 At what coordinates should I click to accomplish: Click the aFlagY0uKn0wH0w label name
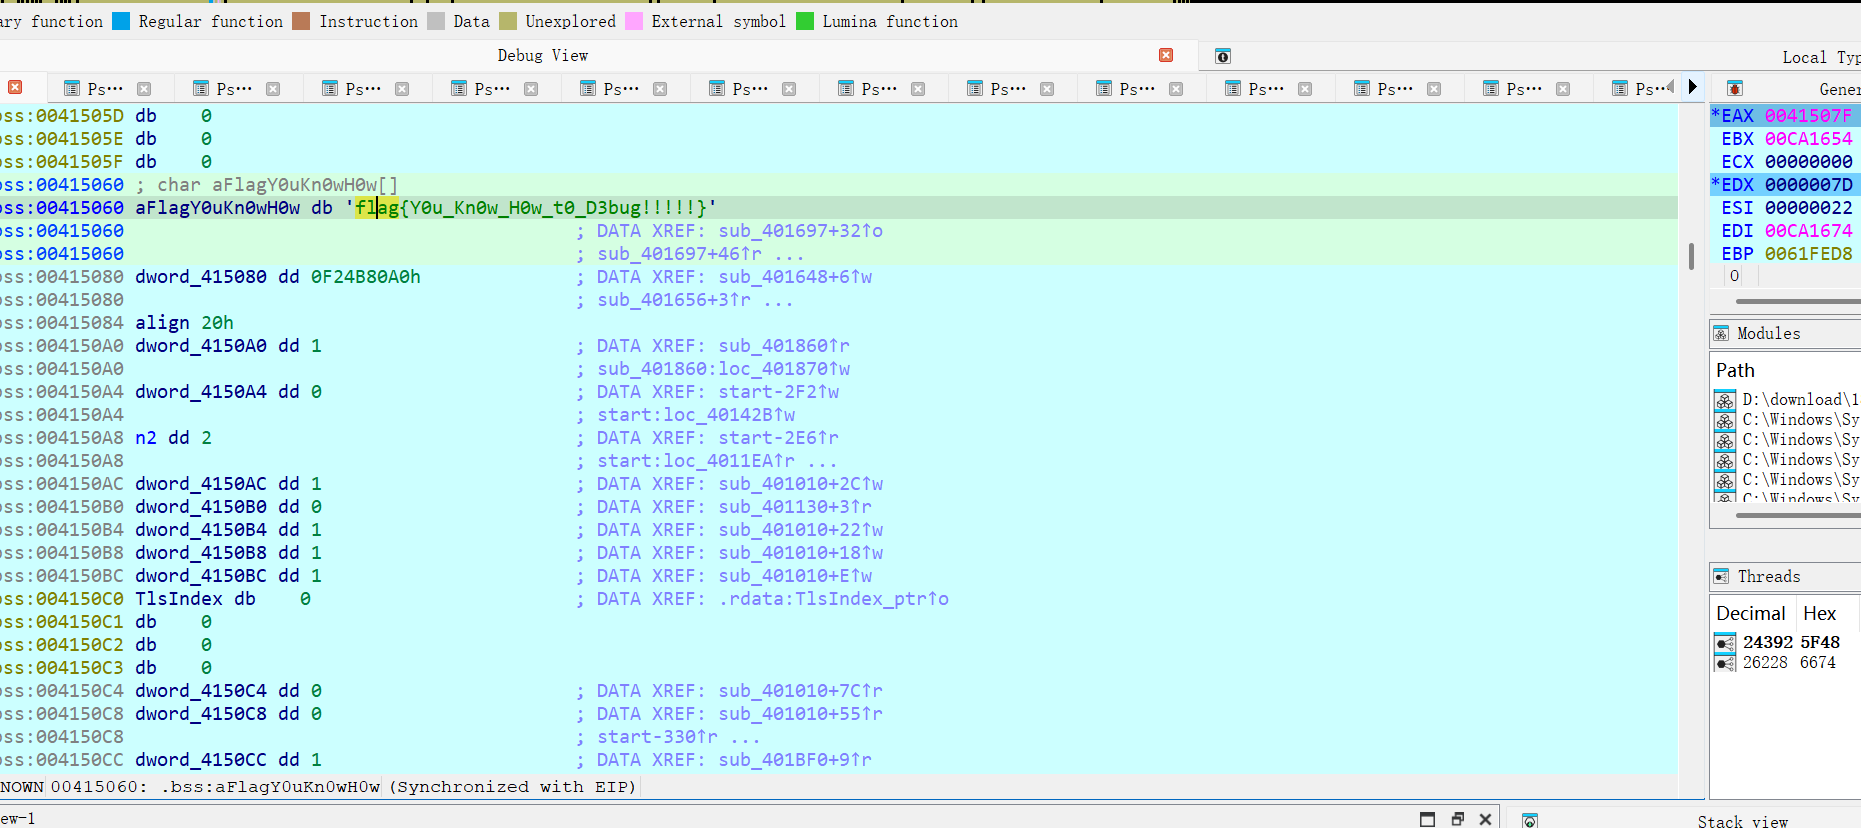click(217, 207)
